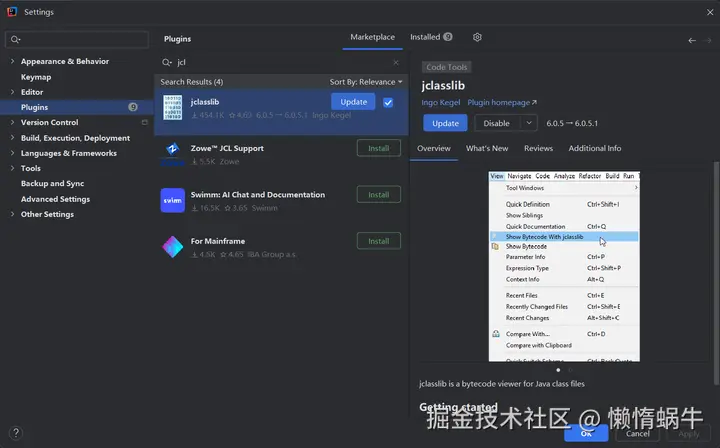
Task: Install the For Mainframe plugin
Action: tap(378, 241)
